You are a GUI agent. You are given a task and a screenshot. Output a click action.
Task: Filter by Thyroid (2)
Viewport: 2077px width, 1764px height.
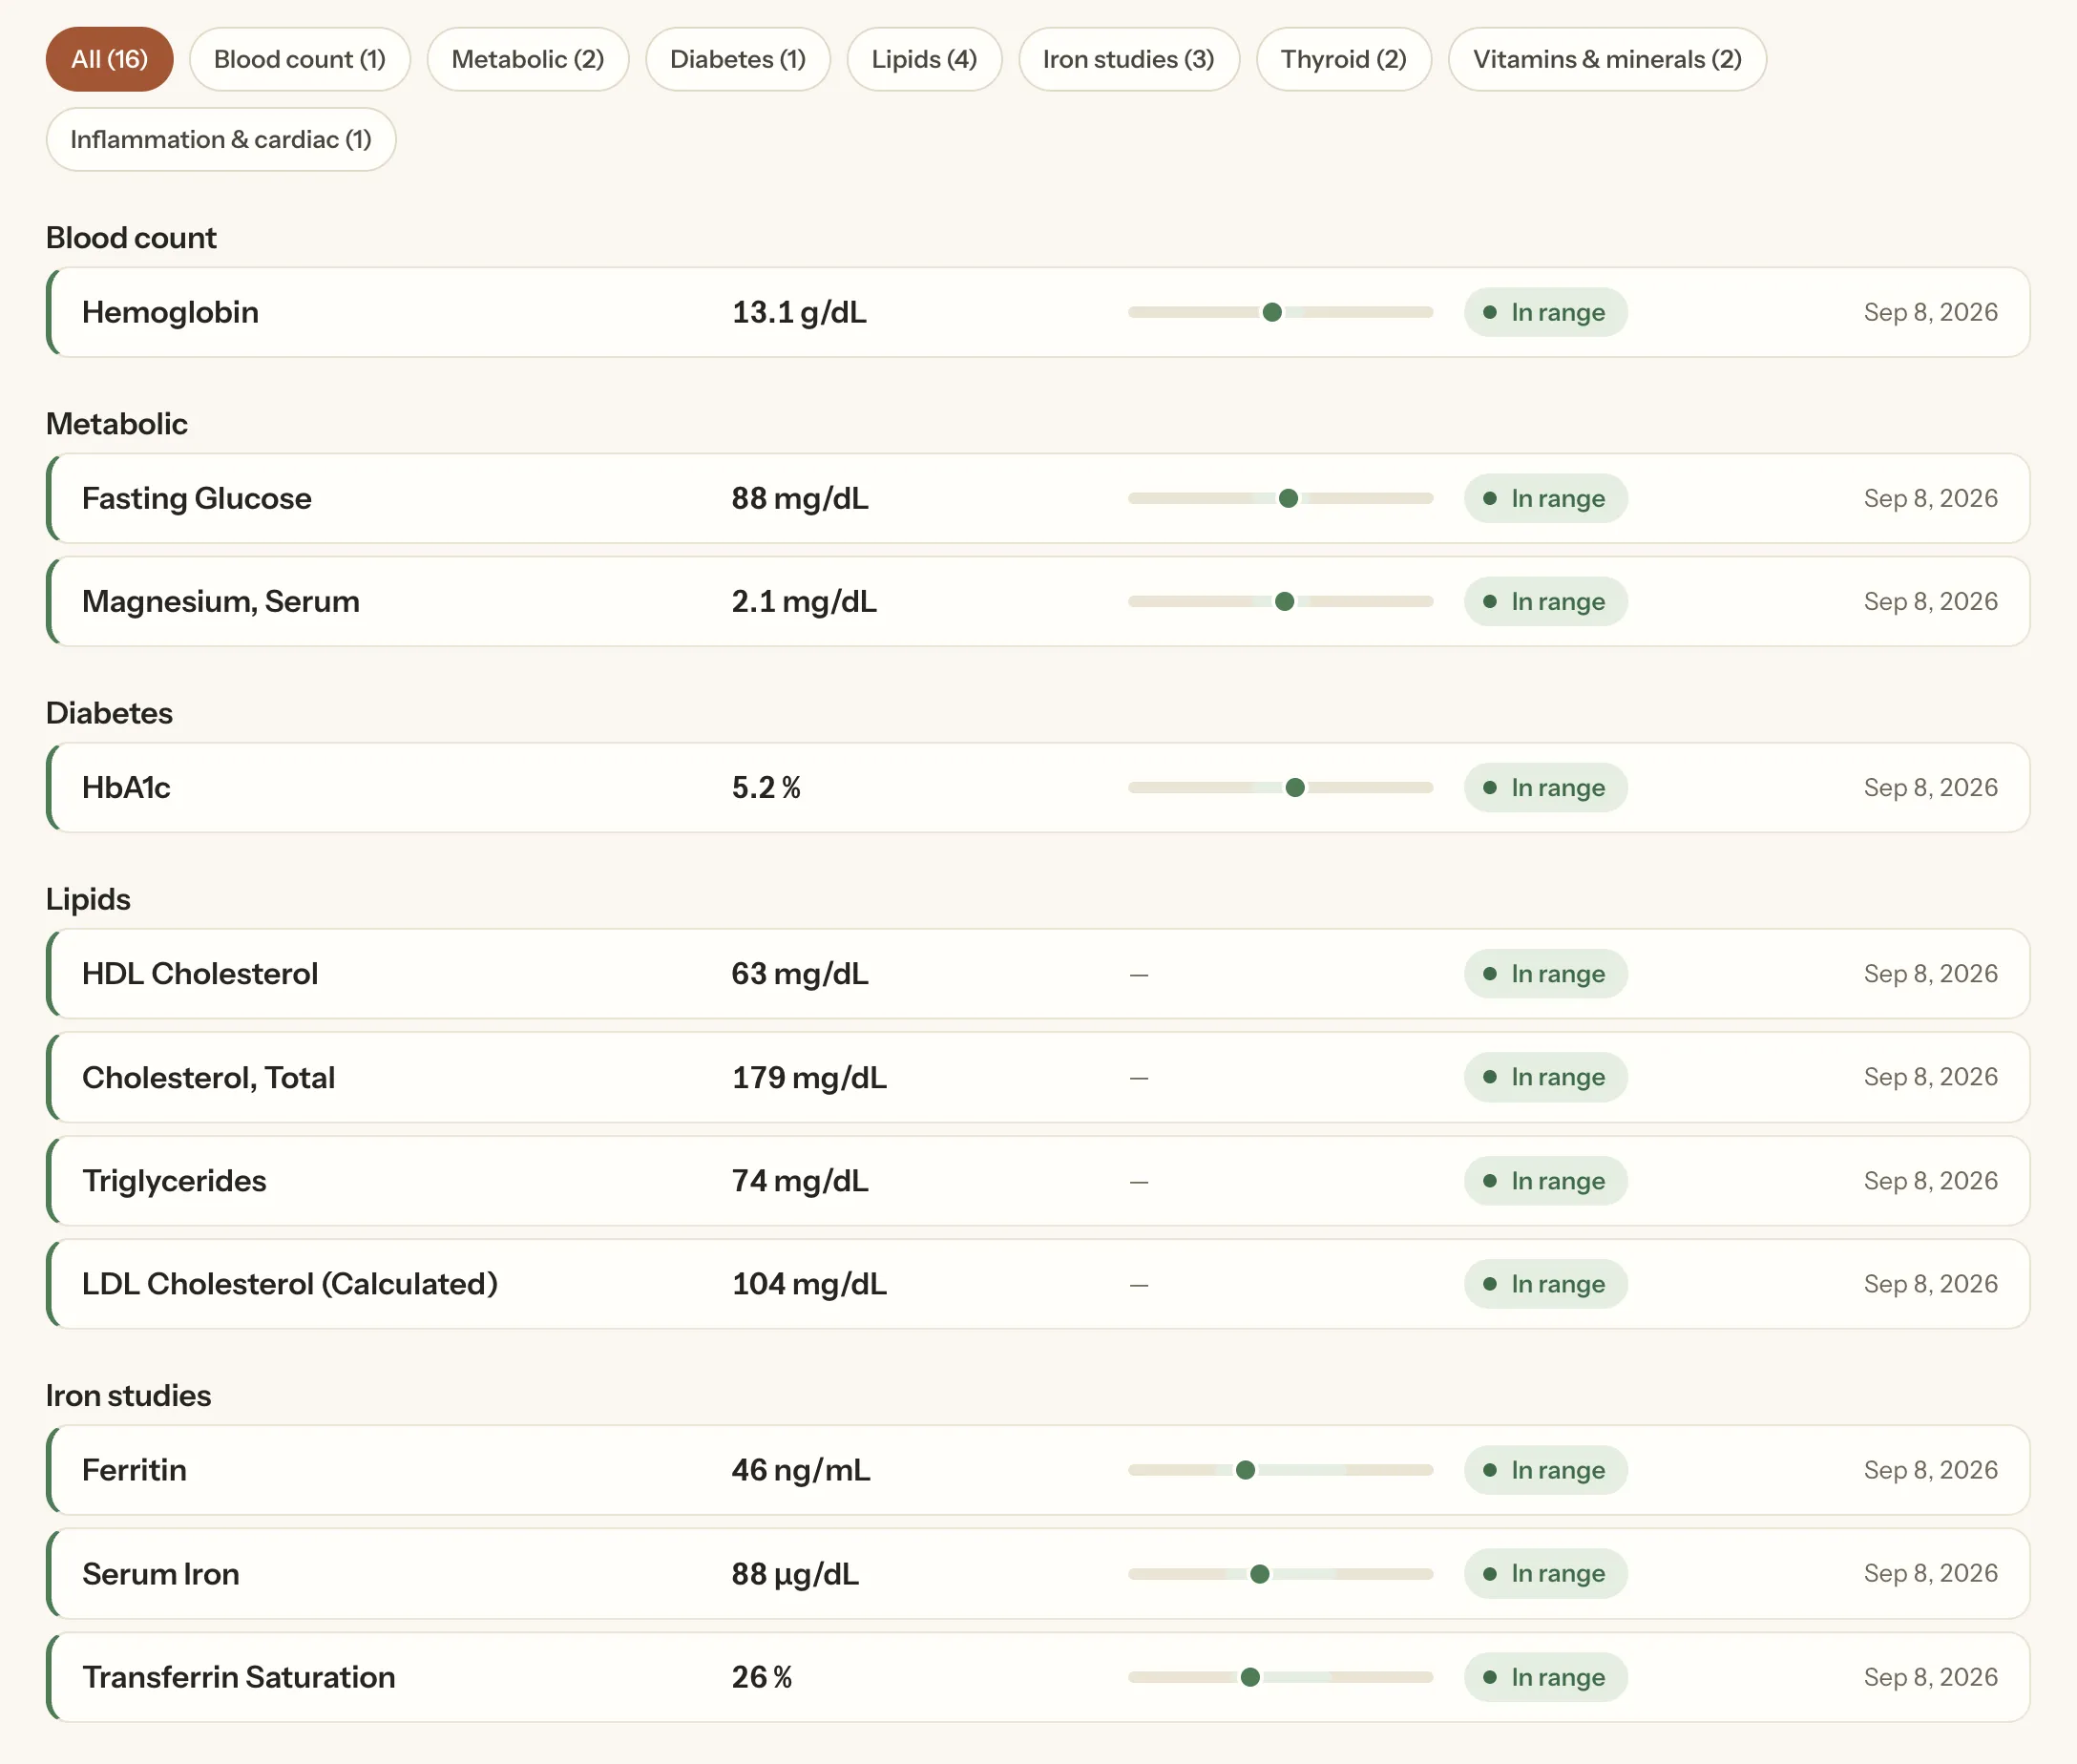(x=1344, y=59)
